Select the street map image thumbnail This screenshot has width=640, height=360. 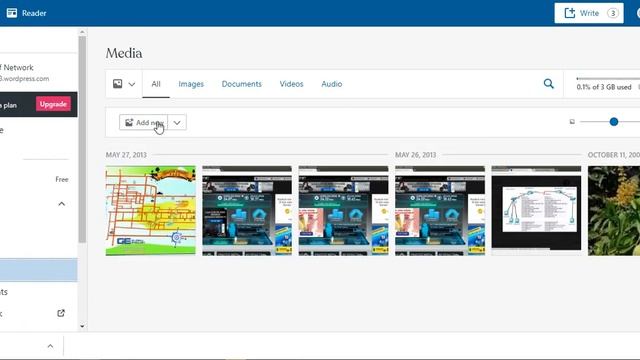pyautogui.click(x=151, y=211)
